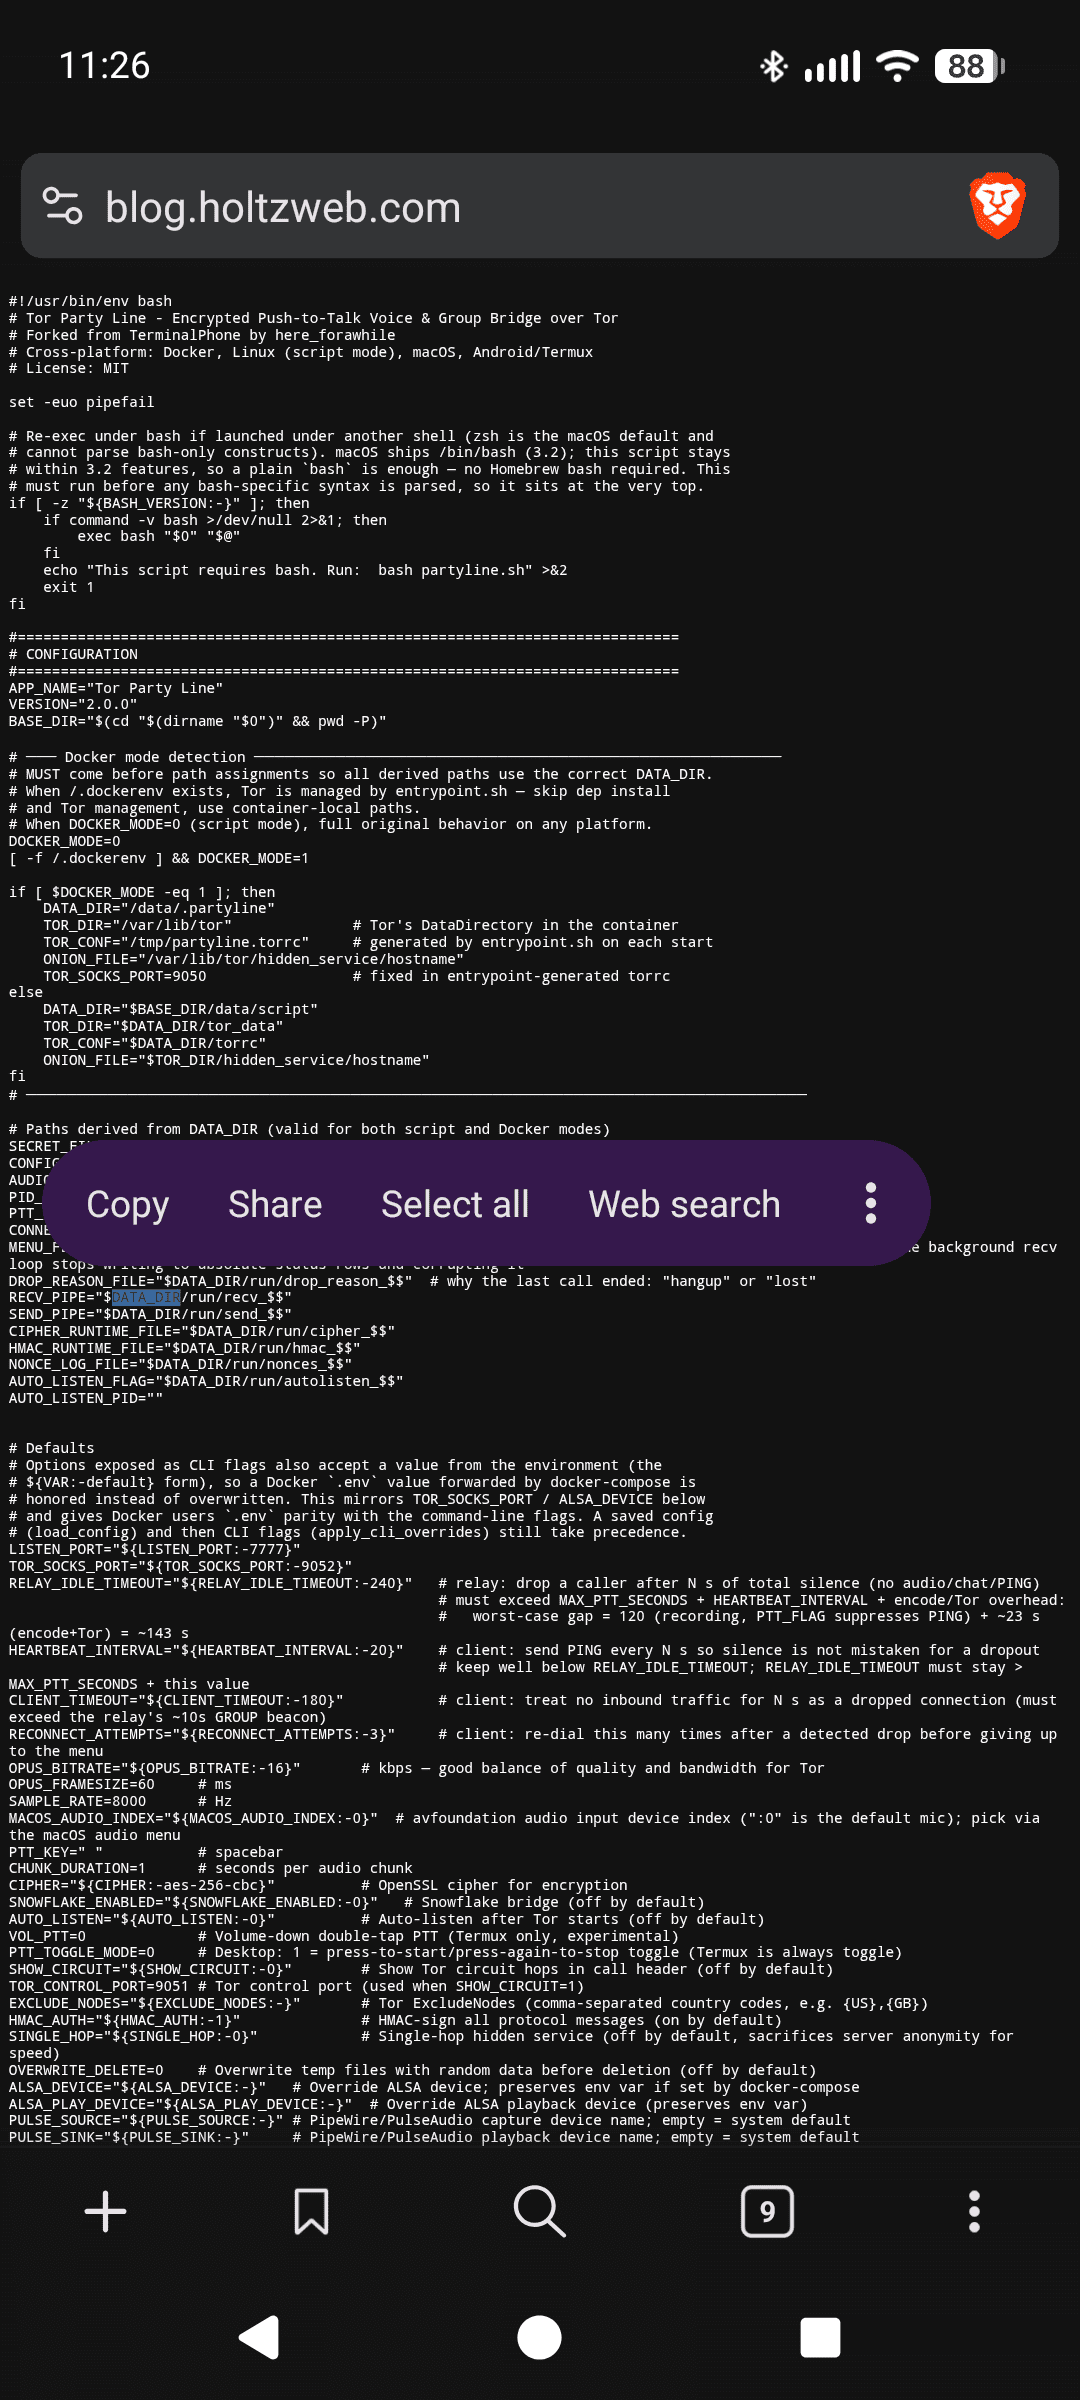Tap the 'AUTO_LISTEN_PID=""' line
The image size is (1080, 2400).
point(86,1398)
